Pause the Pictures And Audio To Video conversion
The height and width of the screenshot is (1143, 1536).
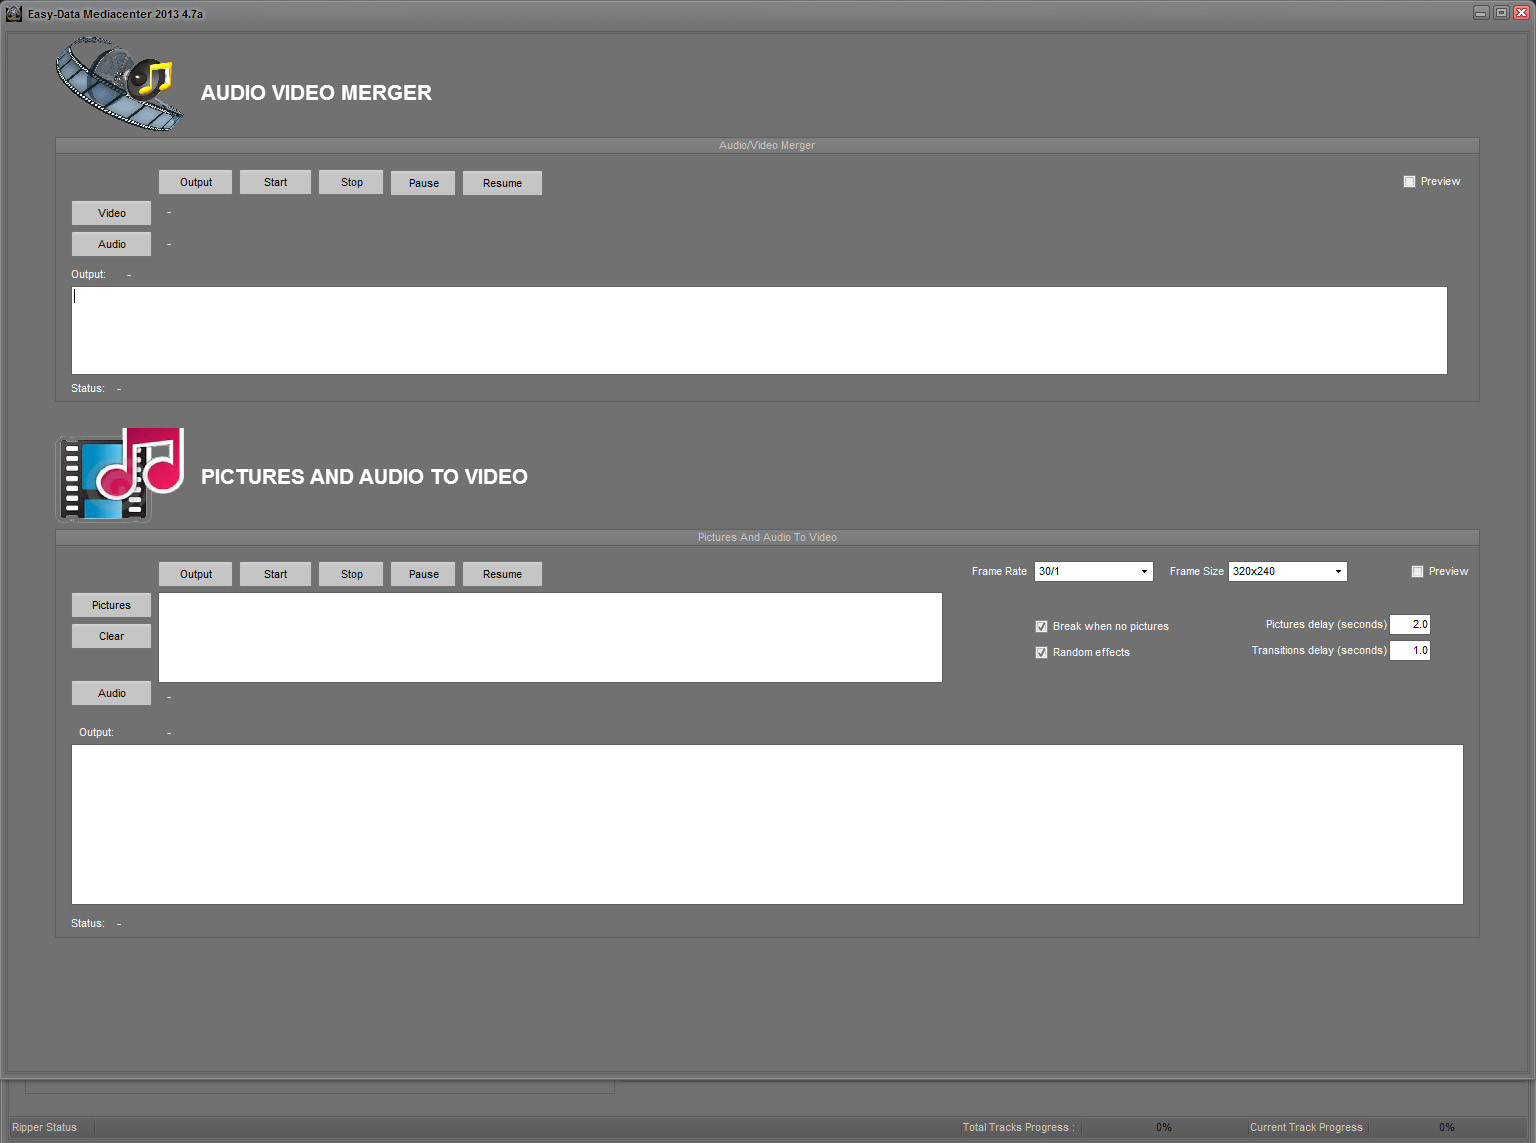(x=423, y=574)
